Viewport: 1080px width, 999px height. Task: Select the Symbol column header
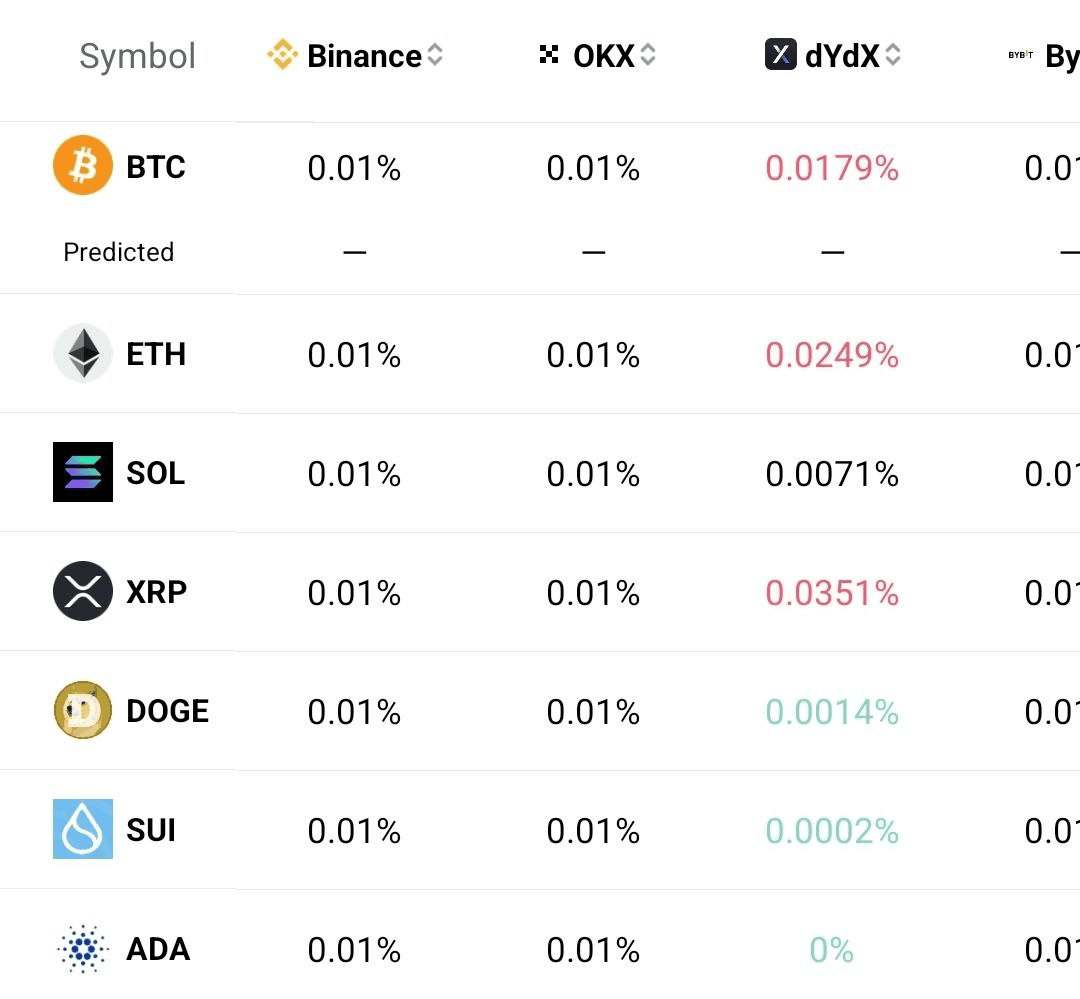[137, 56]
